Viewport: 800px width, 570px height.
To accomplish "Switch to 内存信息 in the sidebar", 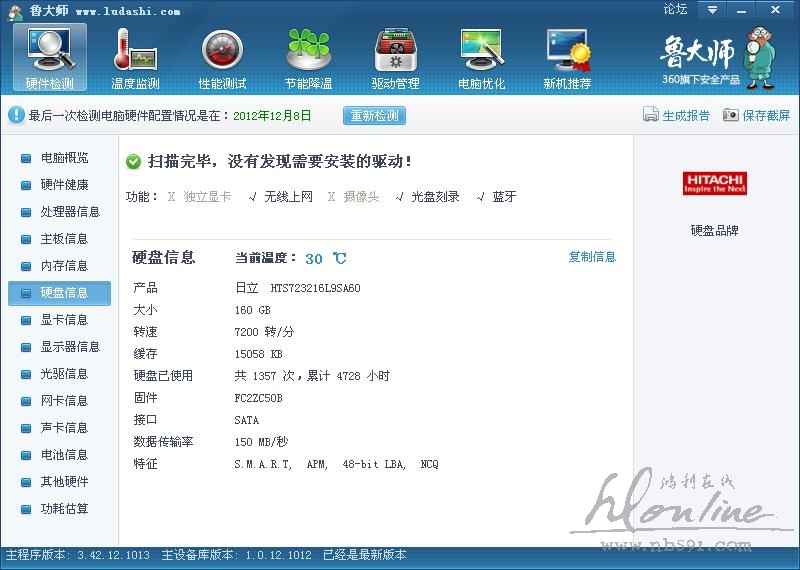I will 64,266.
